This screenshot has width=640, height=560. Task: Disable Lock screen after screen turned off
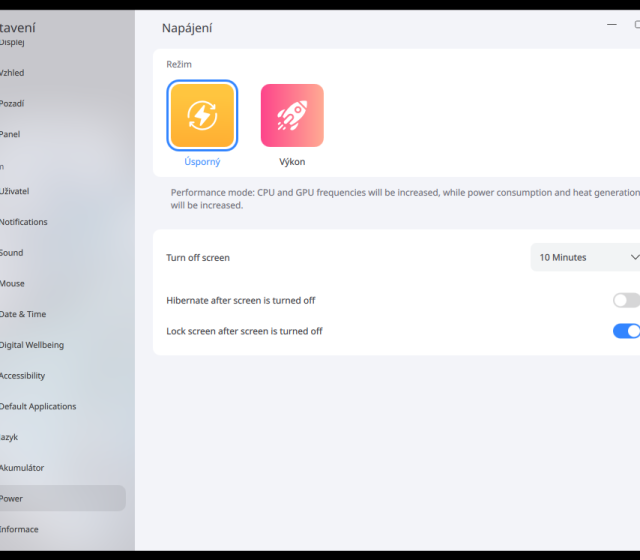[x=626, y=331]
